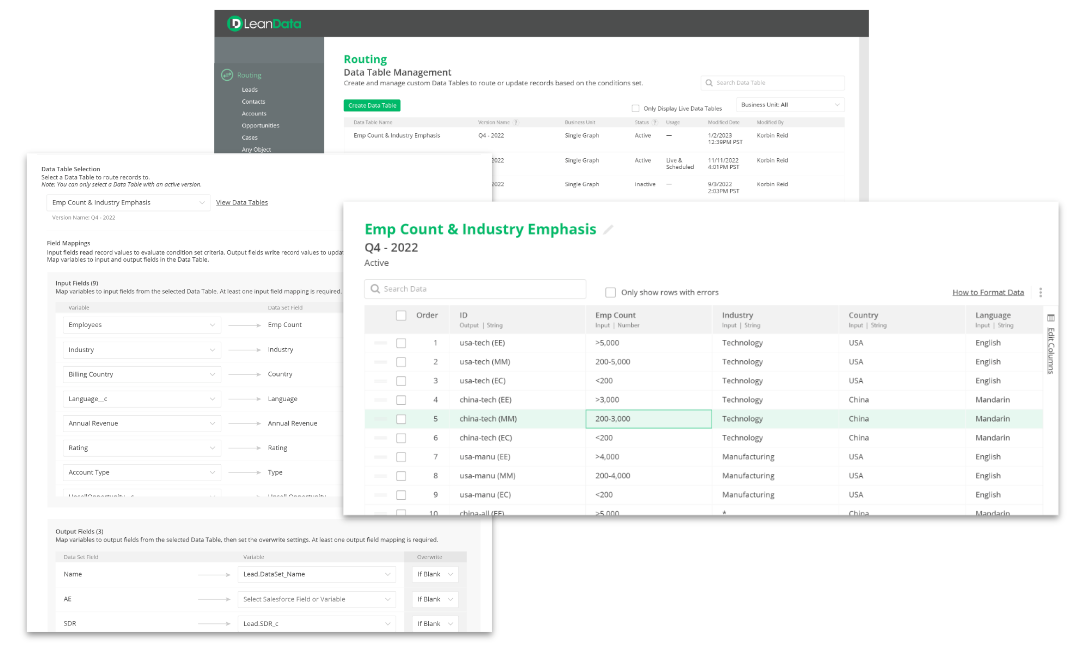Image resolution: width=1078 pixels, height=654 pixels.
Task: Select the checkbox for row 1 usa-tech (EE)
Action: [401, 343]
